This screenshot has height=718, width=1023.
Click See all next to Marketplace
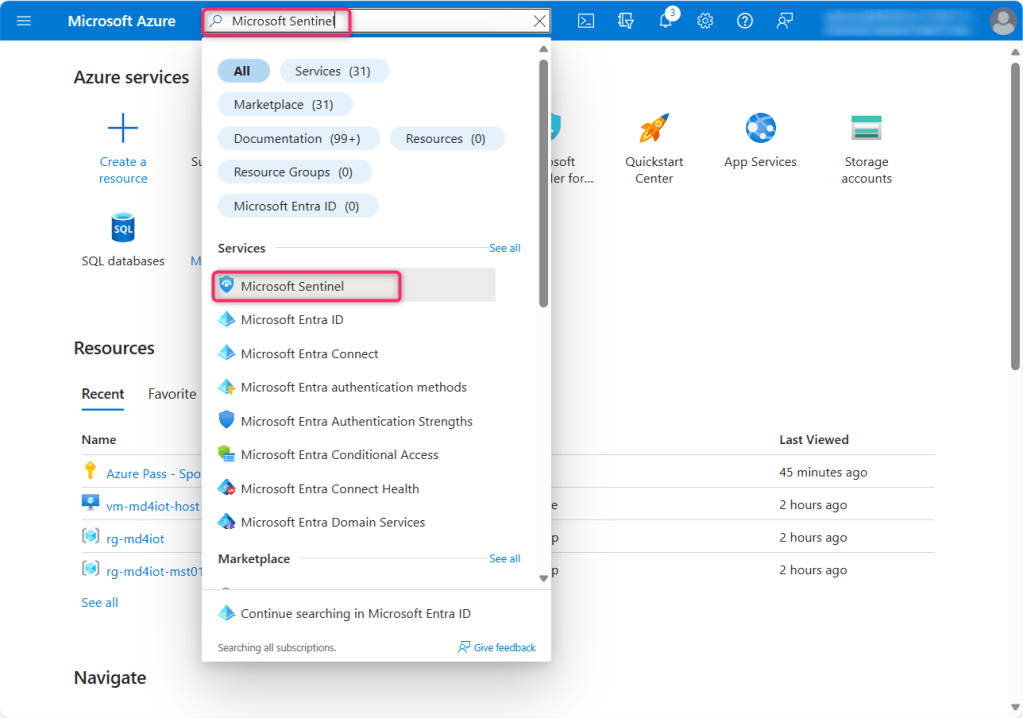tap(504, 559)
